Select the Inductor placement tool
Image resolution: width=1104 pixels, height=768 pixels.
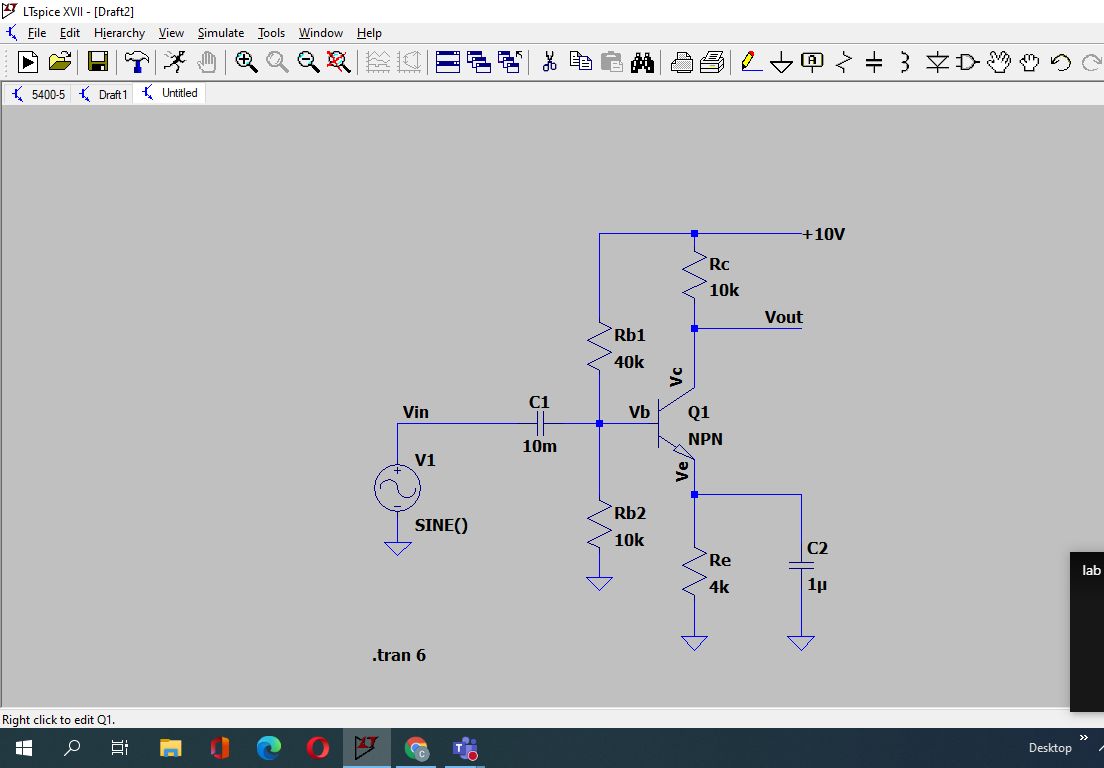tap(905, 62)
